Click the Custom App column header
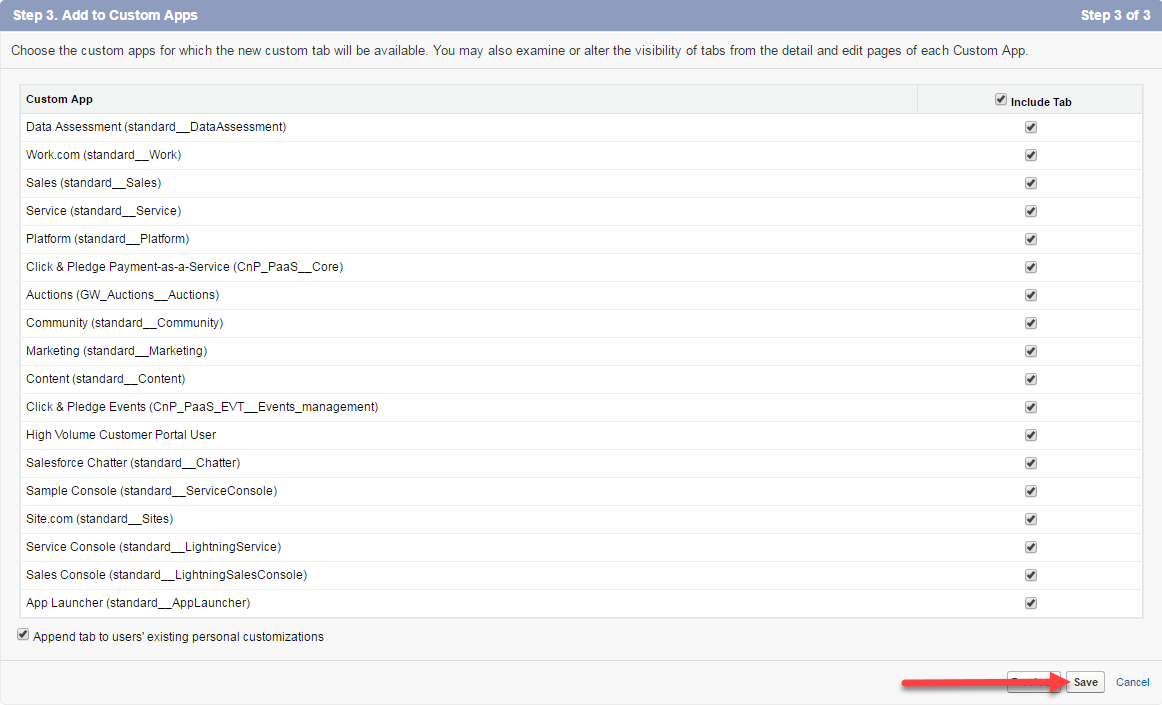Image resolution: width=1162 pixels, height=705 pixels. (x=59, y=99)
